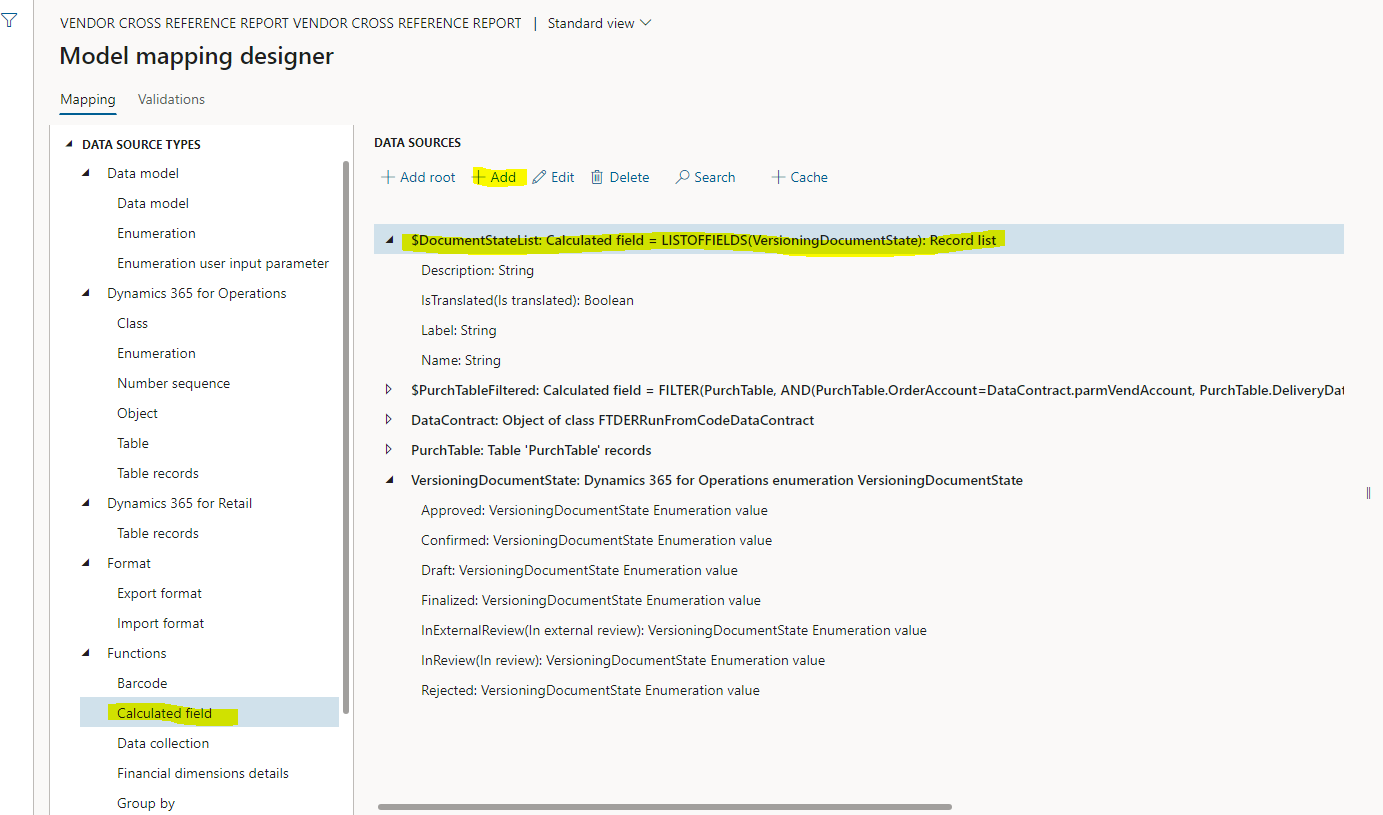Switch to the Mapping tab

coord(87,99)
